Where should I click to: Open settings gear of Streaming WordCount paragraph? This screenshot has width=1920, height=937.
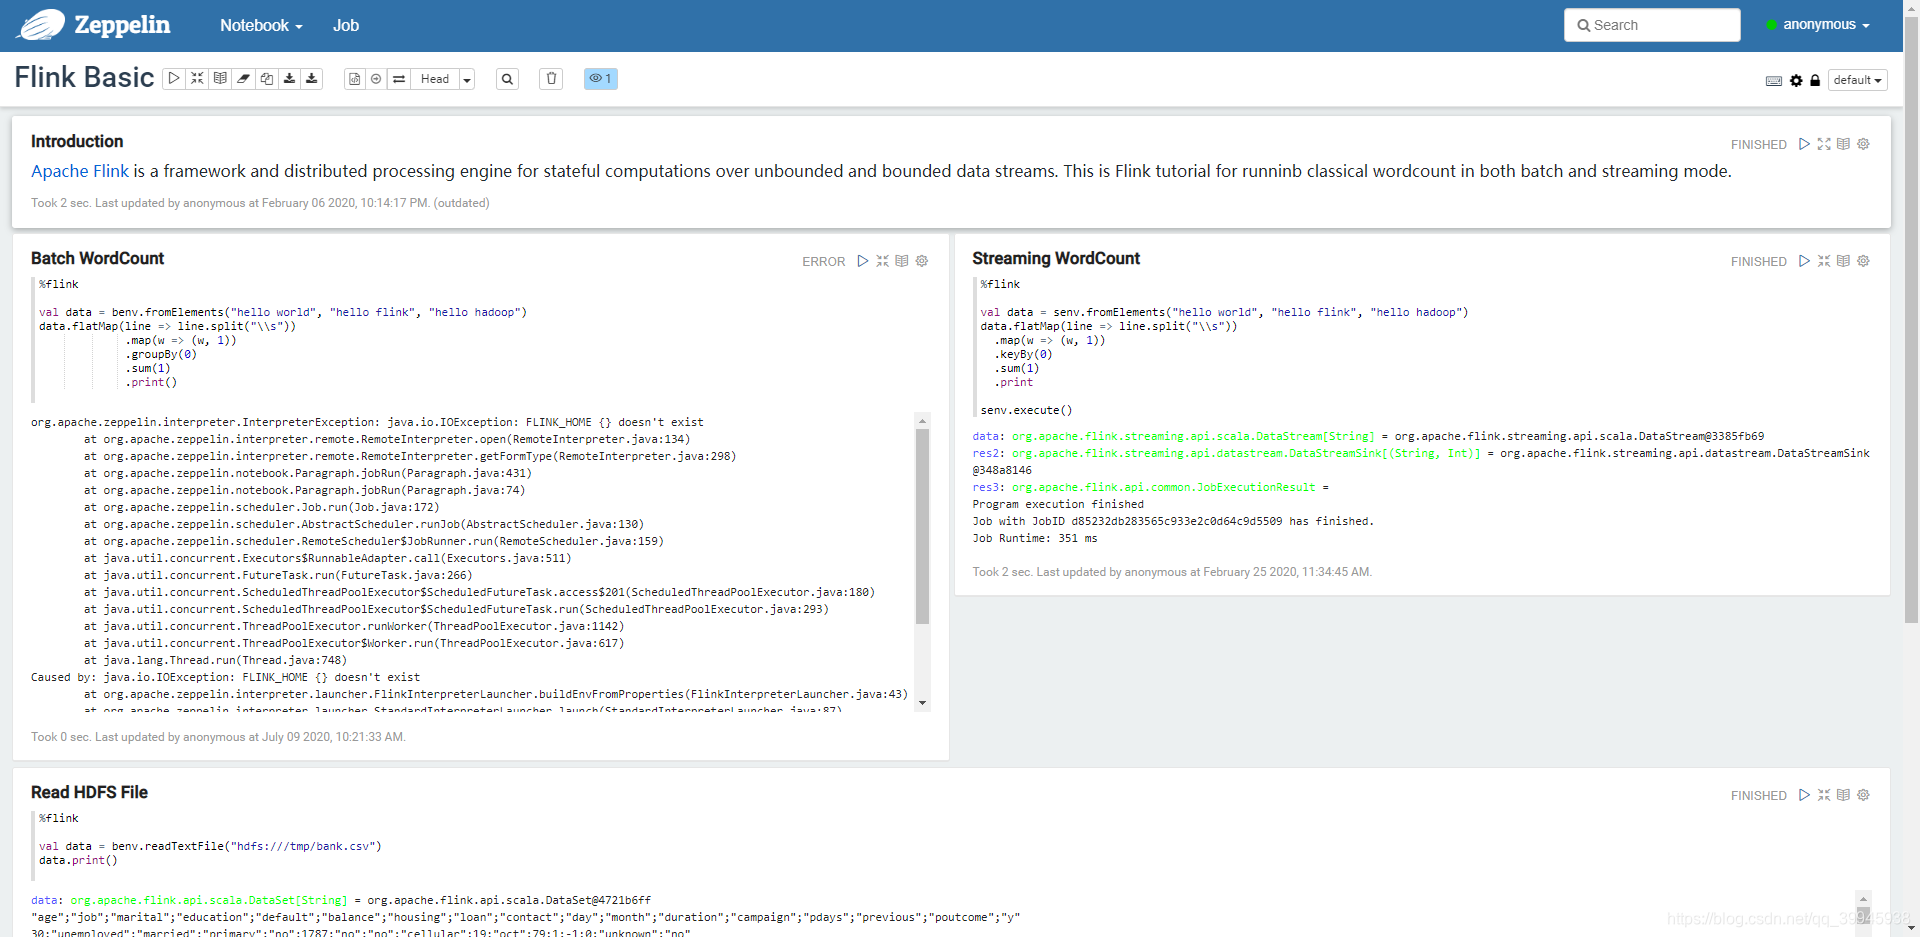coord(1863,261)
